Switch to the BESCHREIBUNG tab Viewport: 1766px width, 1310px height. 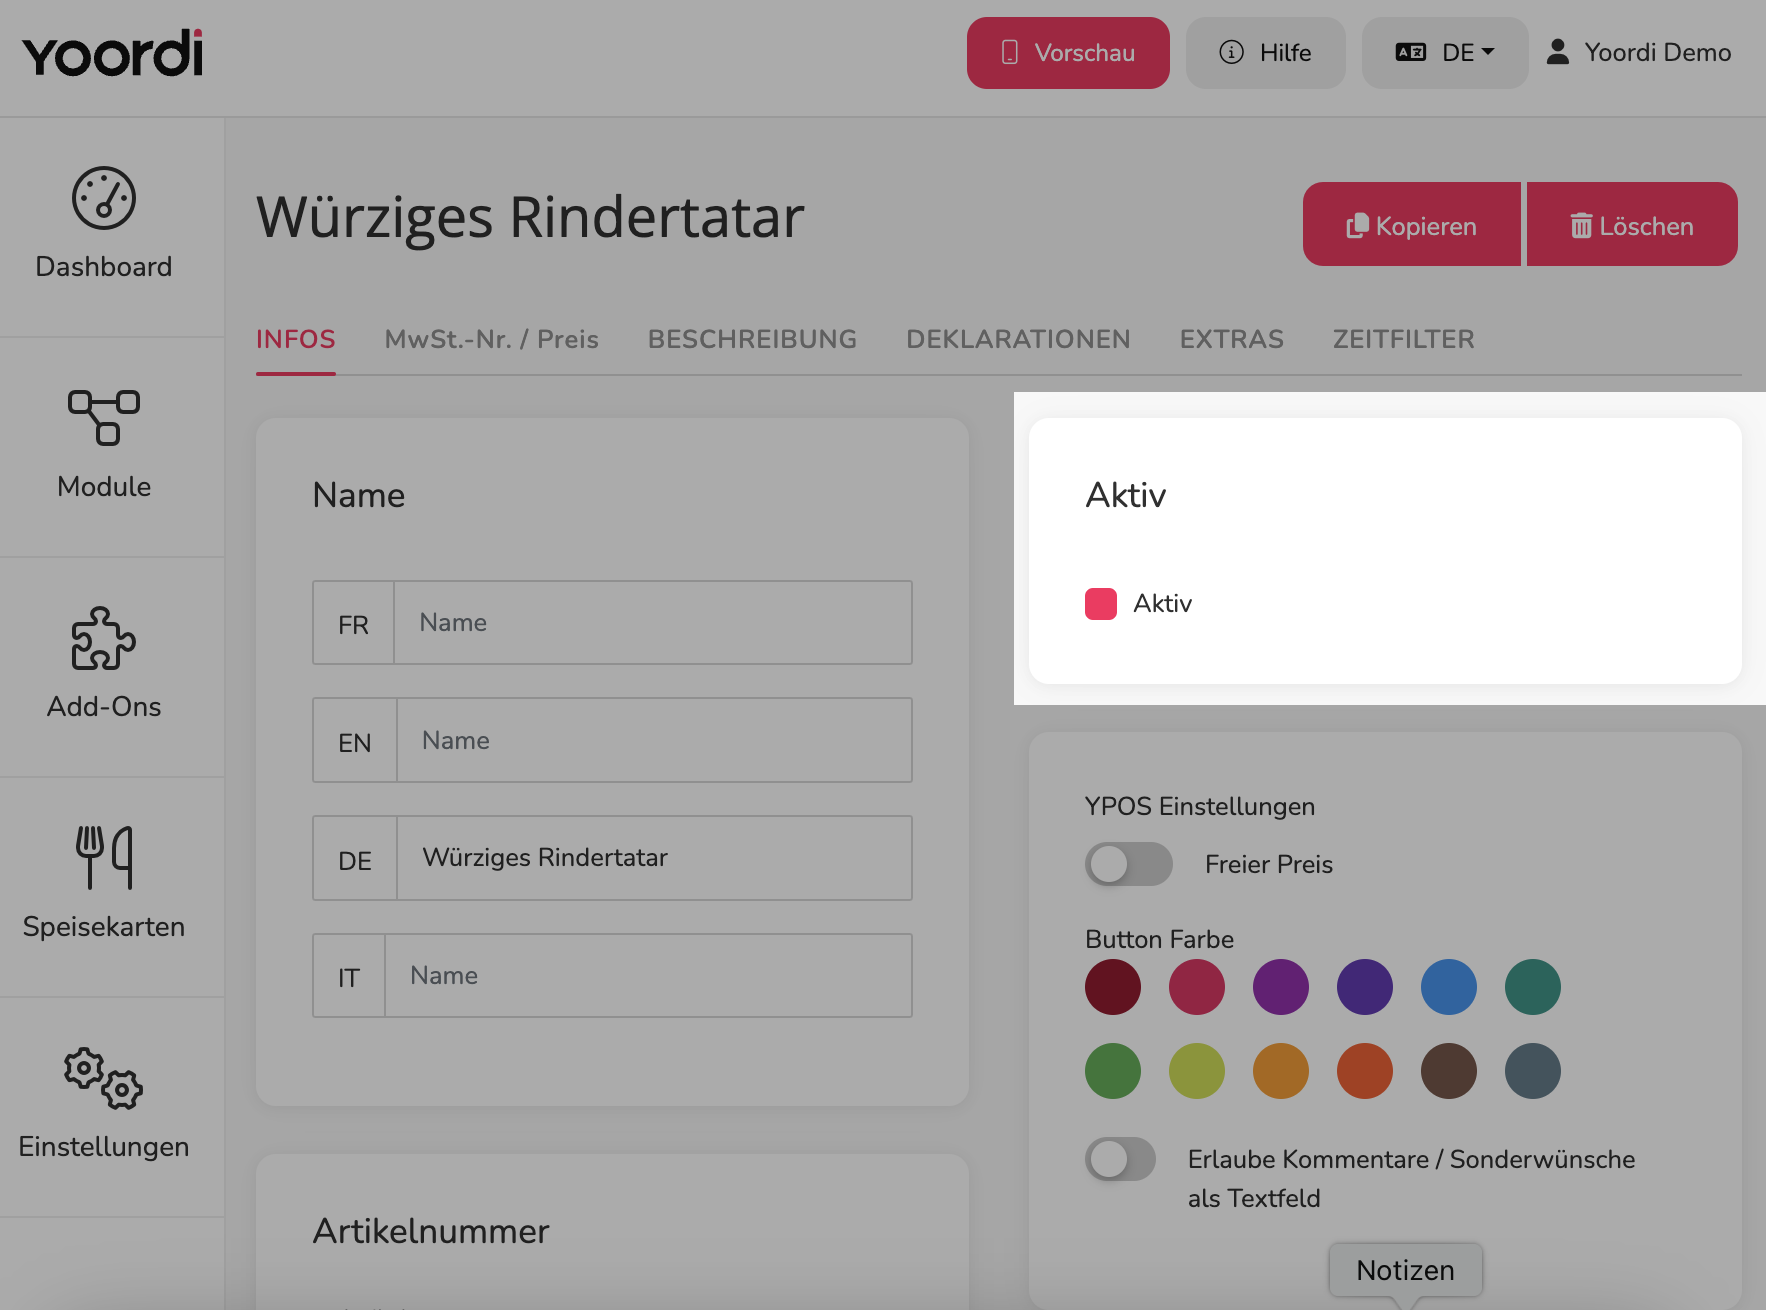point(752,339)
